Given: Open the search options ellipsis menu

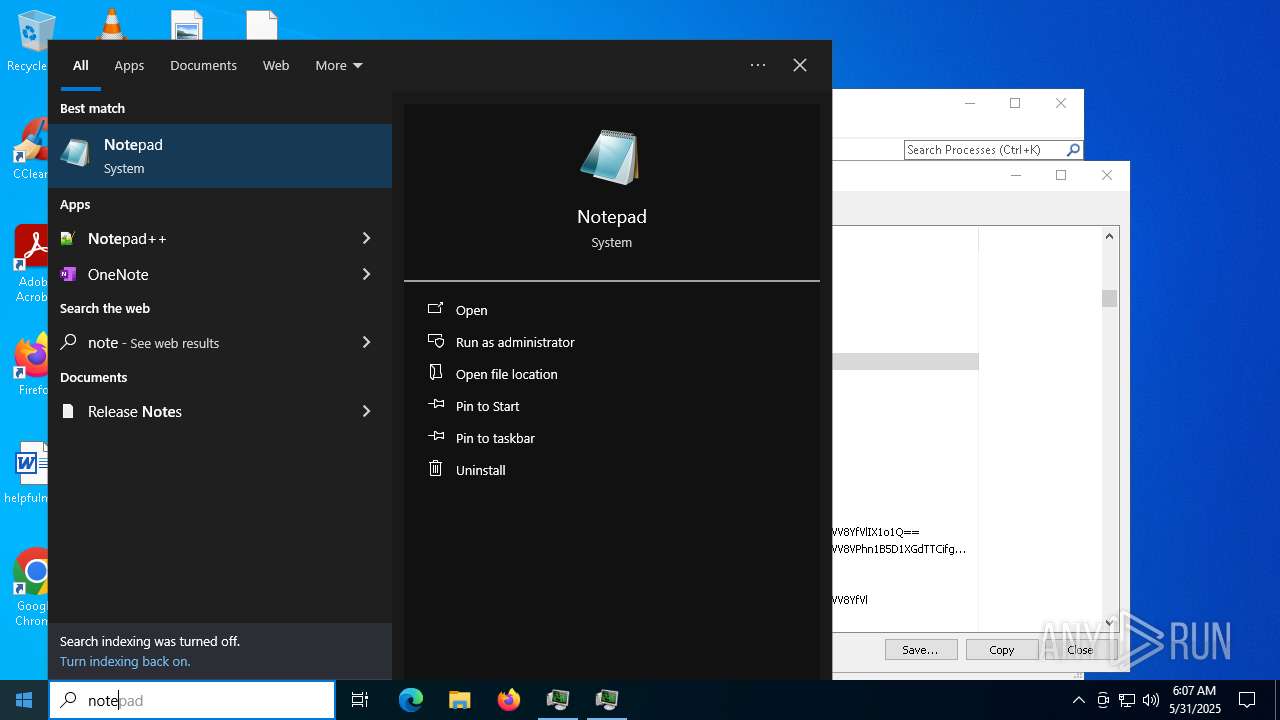Looking at the screenshot, I should [x=758, y=65].
